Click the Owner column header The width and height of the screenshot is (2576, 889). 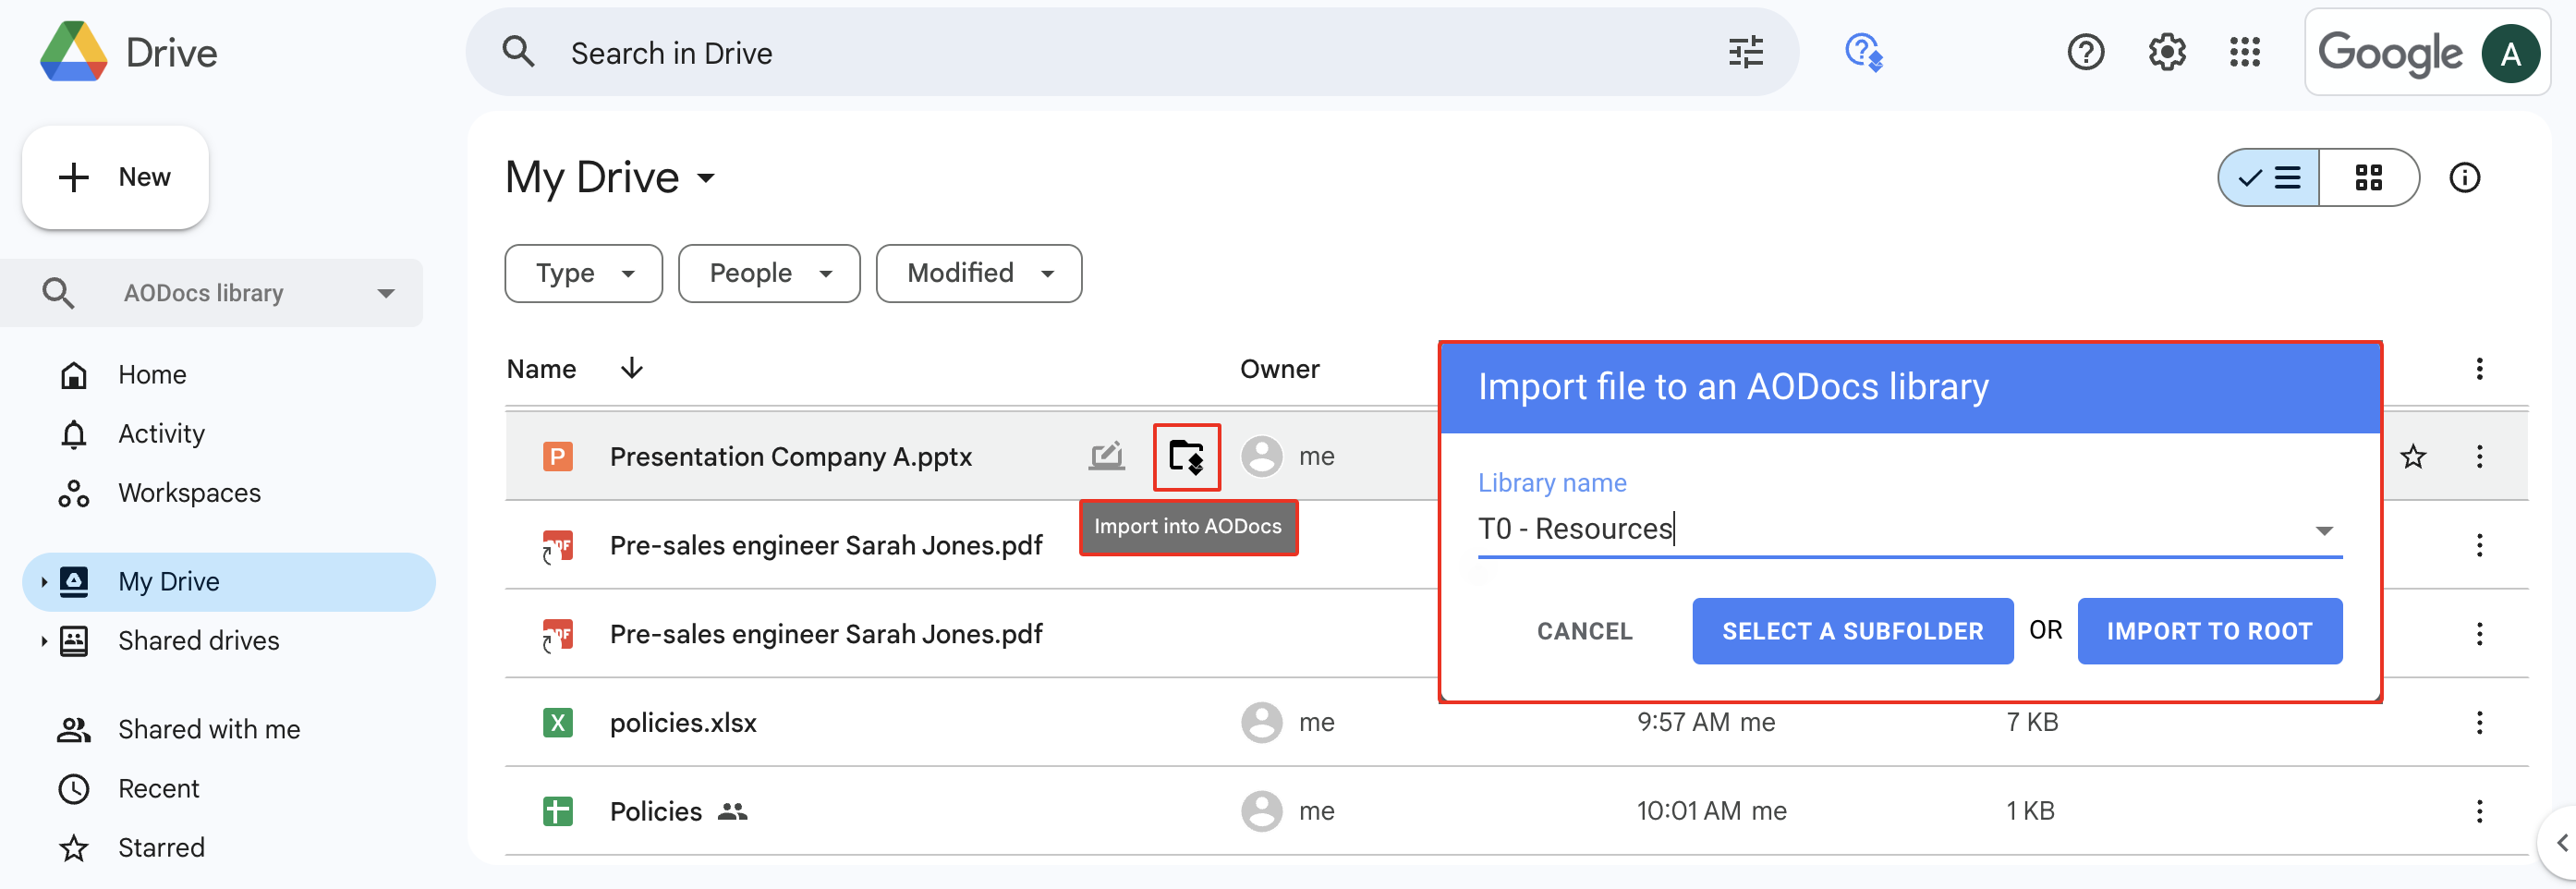click(x=1279, y=369)
